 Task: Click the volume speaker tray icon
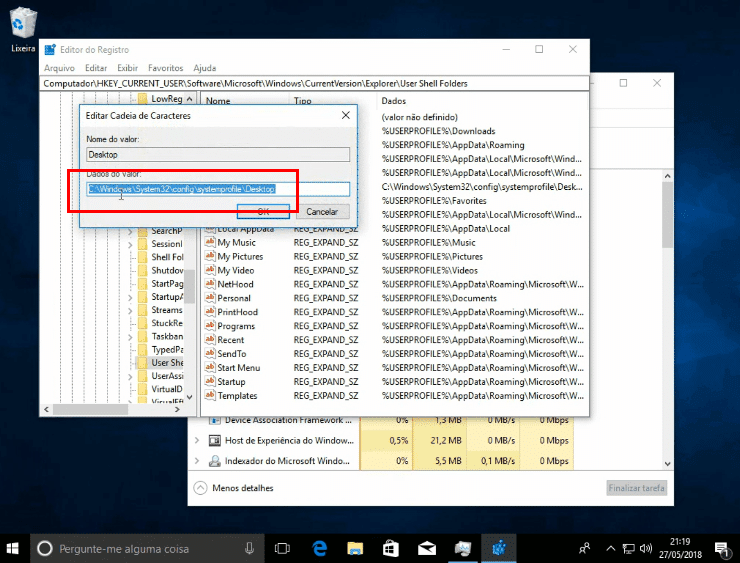pos(646,548)
